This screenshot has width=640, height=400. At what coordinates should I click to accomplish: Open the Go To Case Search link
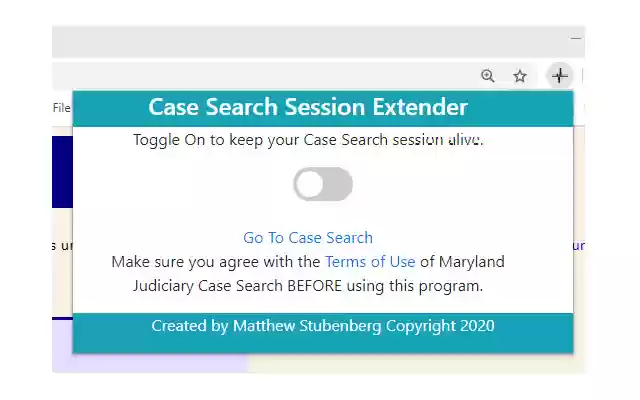[x=308, y=238]
